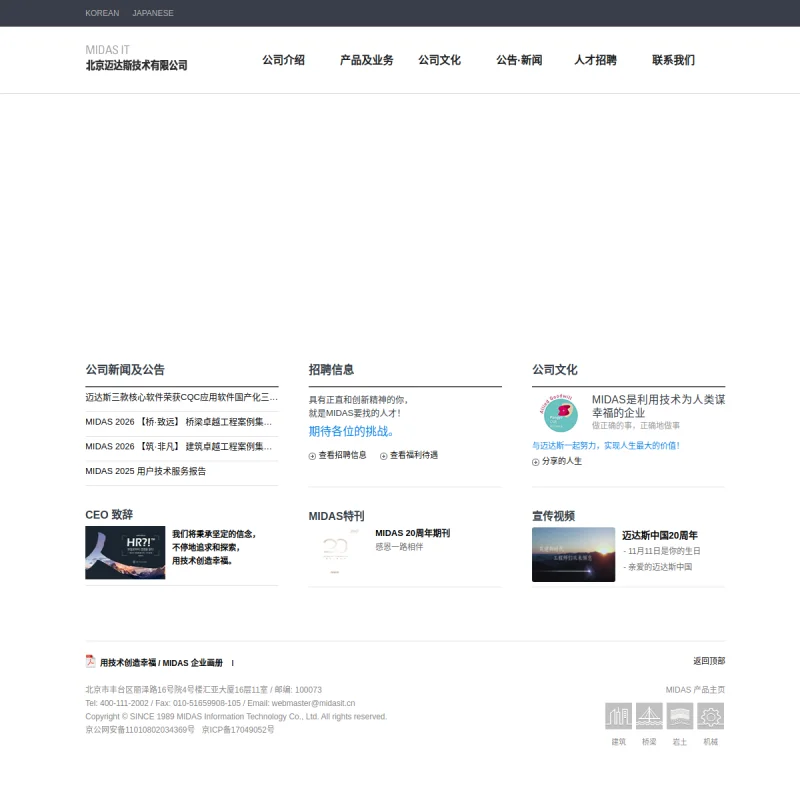Open the 公司文化 navigation menu item

[x=439, y=60]
